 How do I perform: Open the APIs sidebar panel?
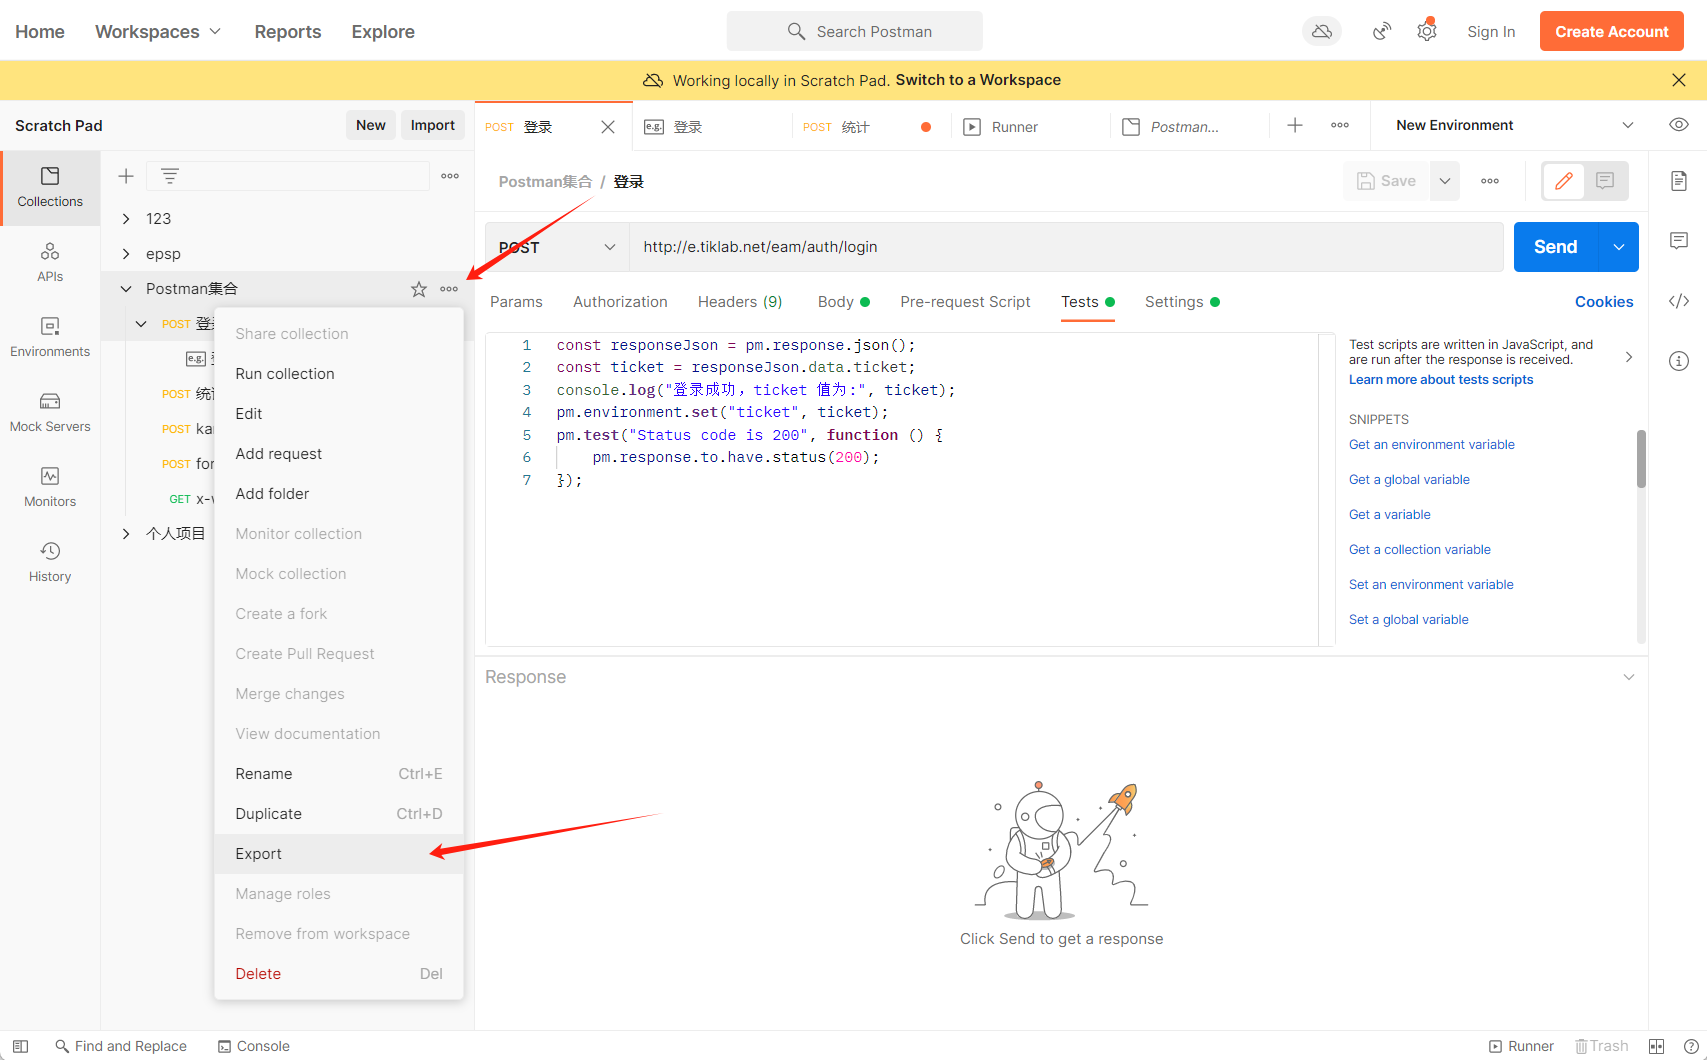click(x=50, y=263)
